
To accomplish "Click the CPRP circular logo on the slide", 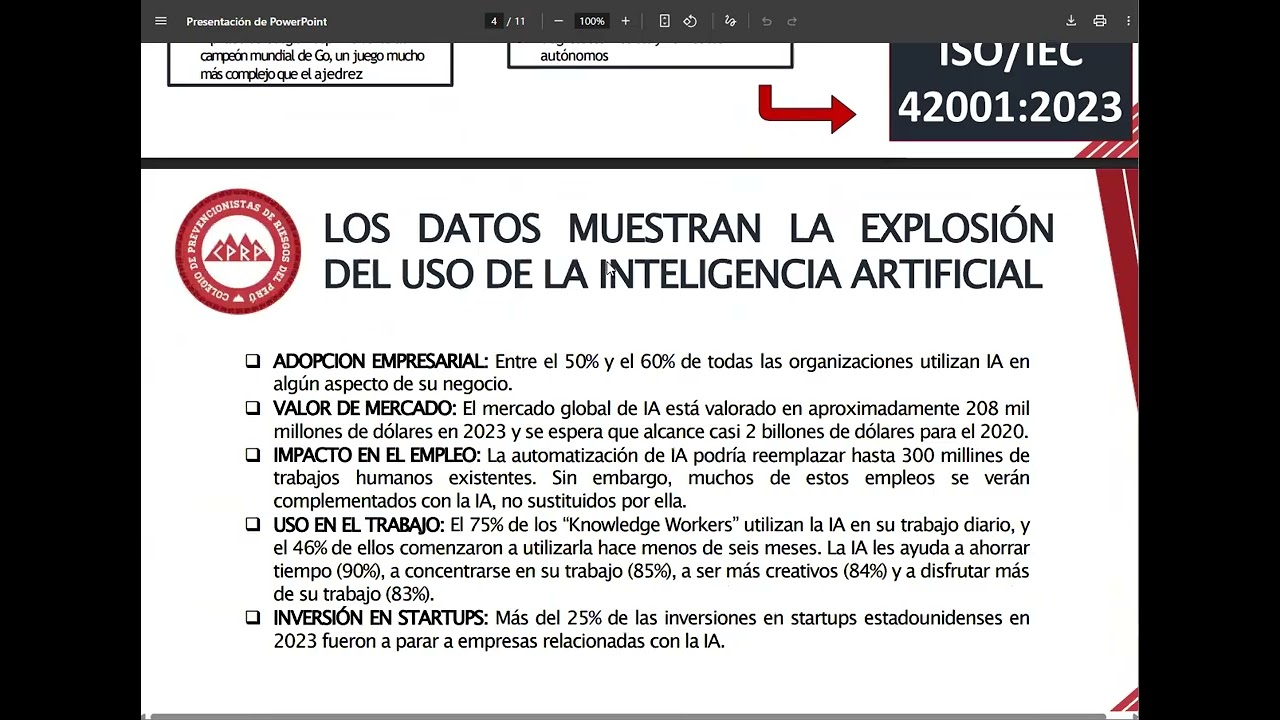I will click(238, 251).
